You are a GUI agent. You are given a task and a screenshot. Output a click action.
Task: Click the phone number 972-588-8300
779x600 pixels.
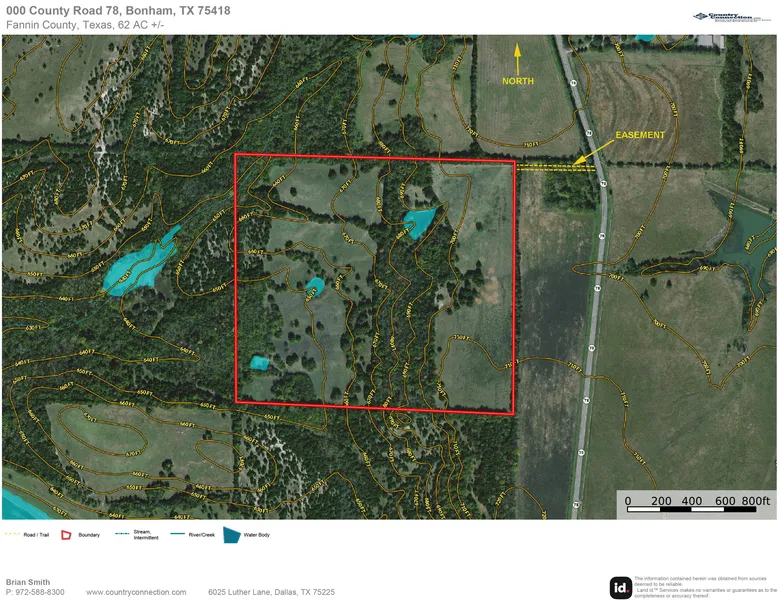pyautogui.click(x=35, y=592)
